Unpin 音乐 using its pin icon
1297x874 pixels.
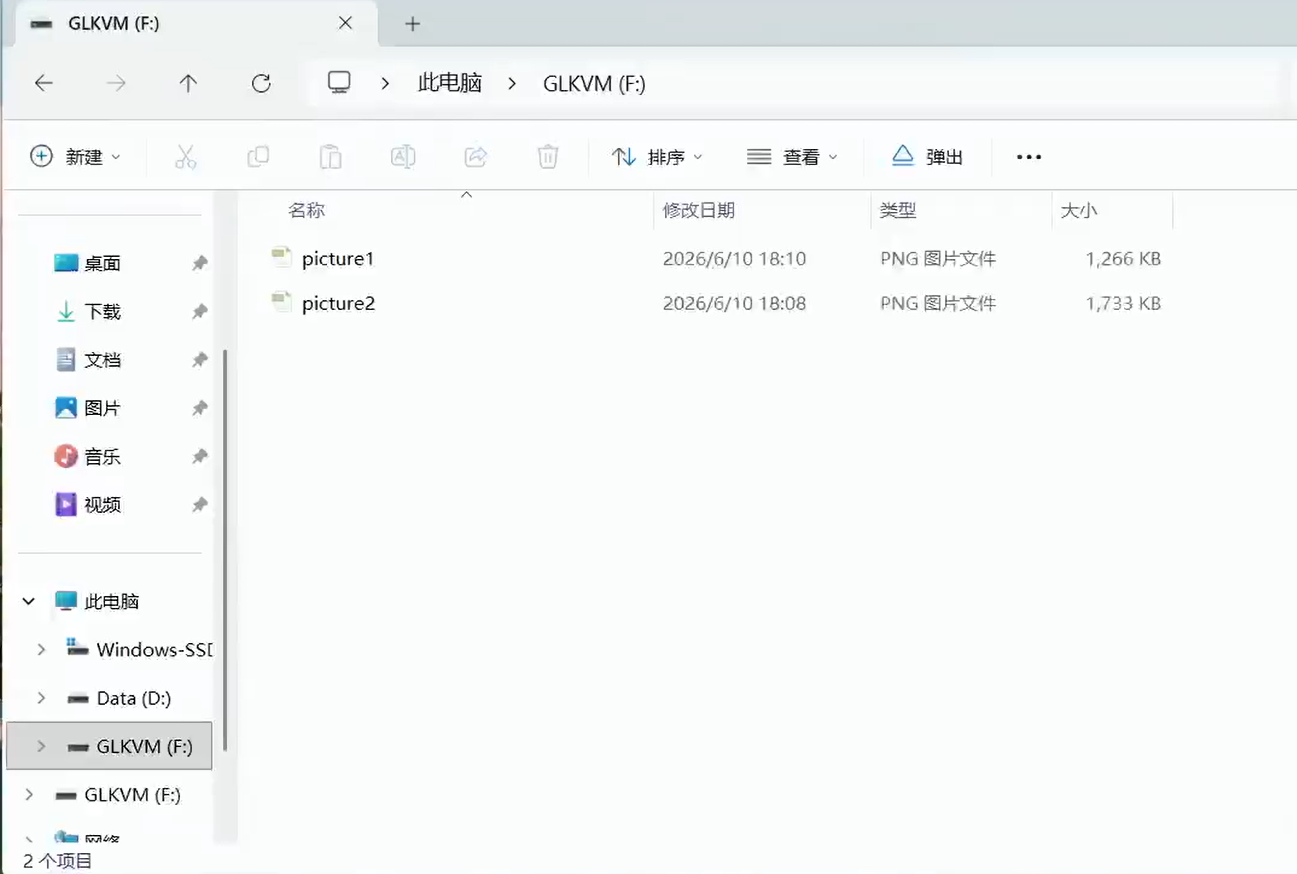[x=200, y=457]
